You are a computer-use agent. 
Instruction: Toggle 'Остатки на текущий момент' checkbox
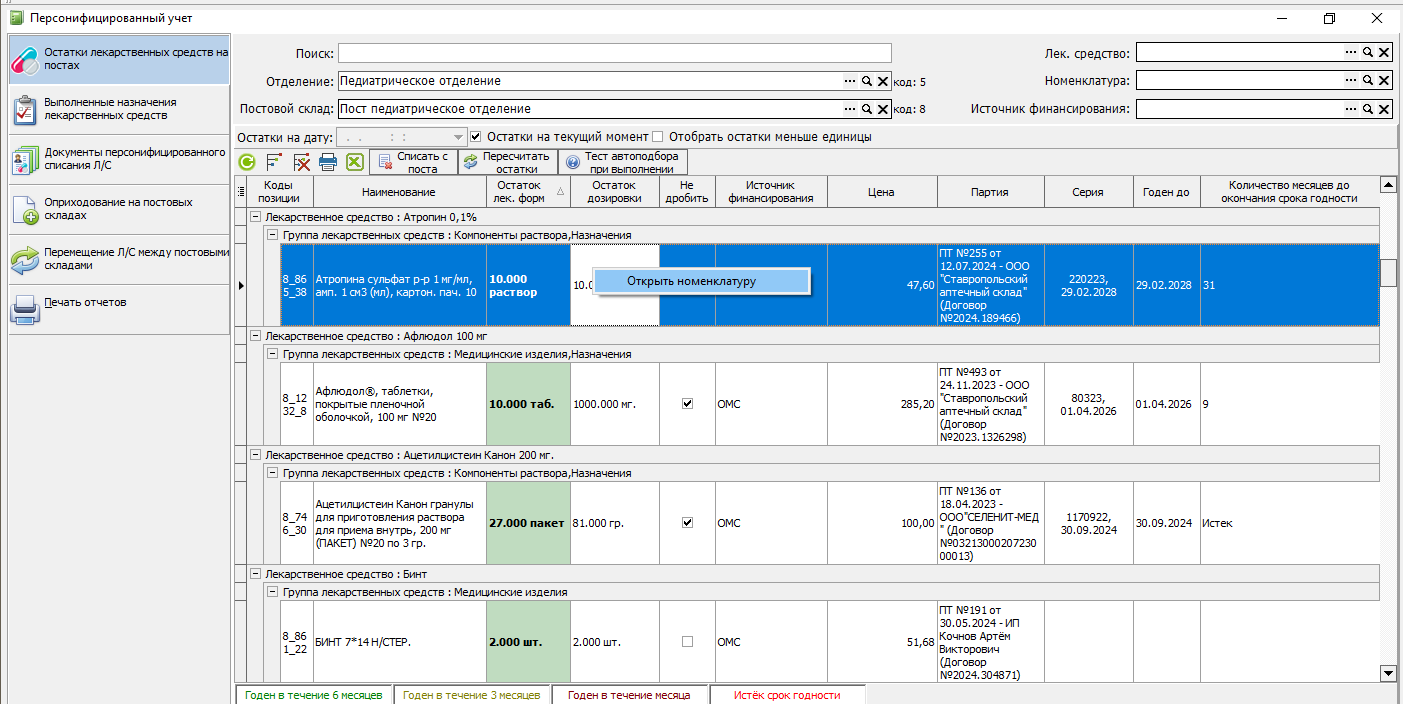coord(476,136)
